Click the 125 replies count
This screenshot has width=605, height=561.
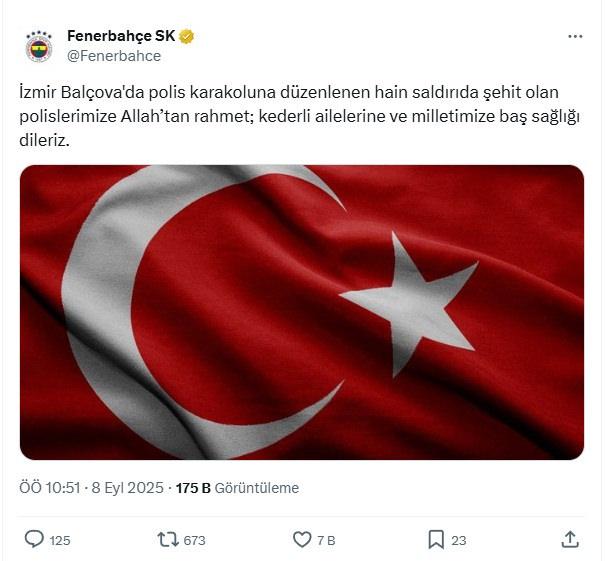tap(60, 541)
